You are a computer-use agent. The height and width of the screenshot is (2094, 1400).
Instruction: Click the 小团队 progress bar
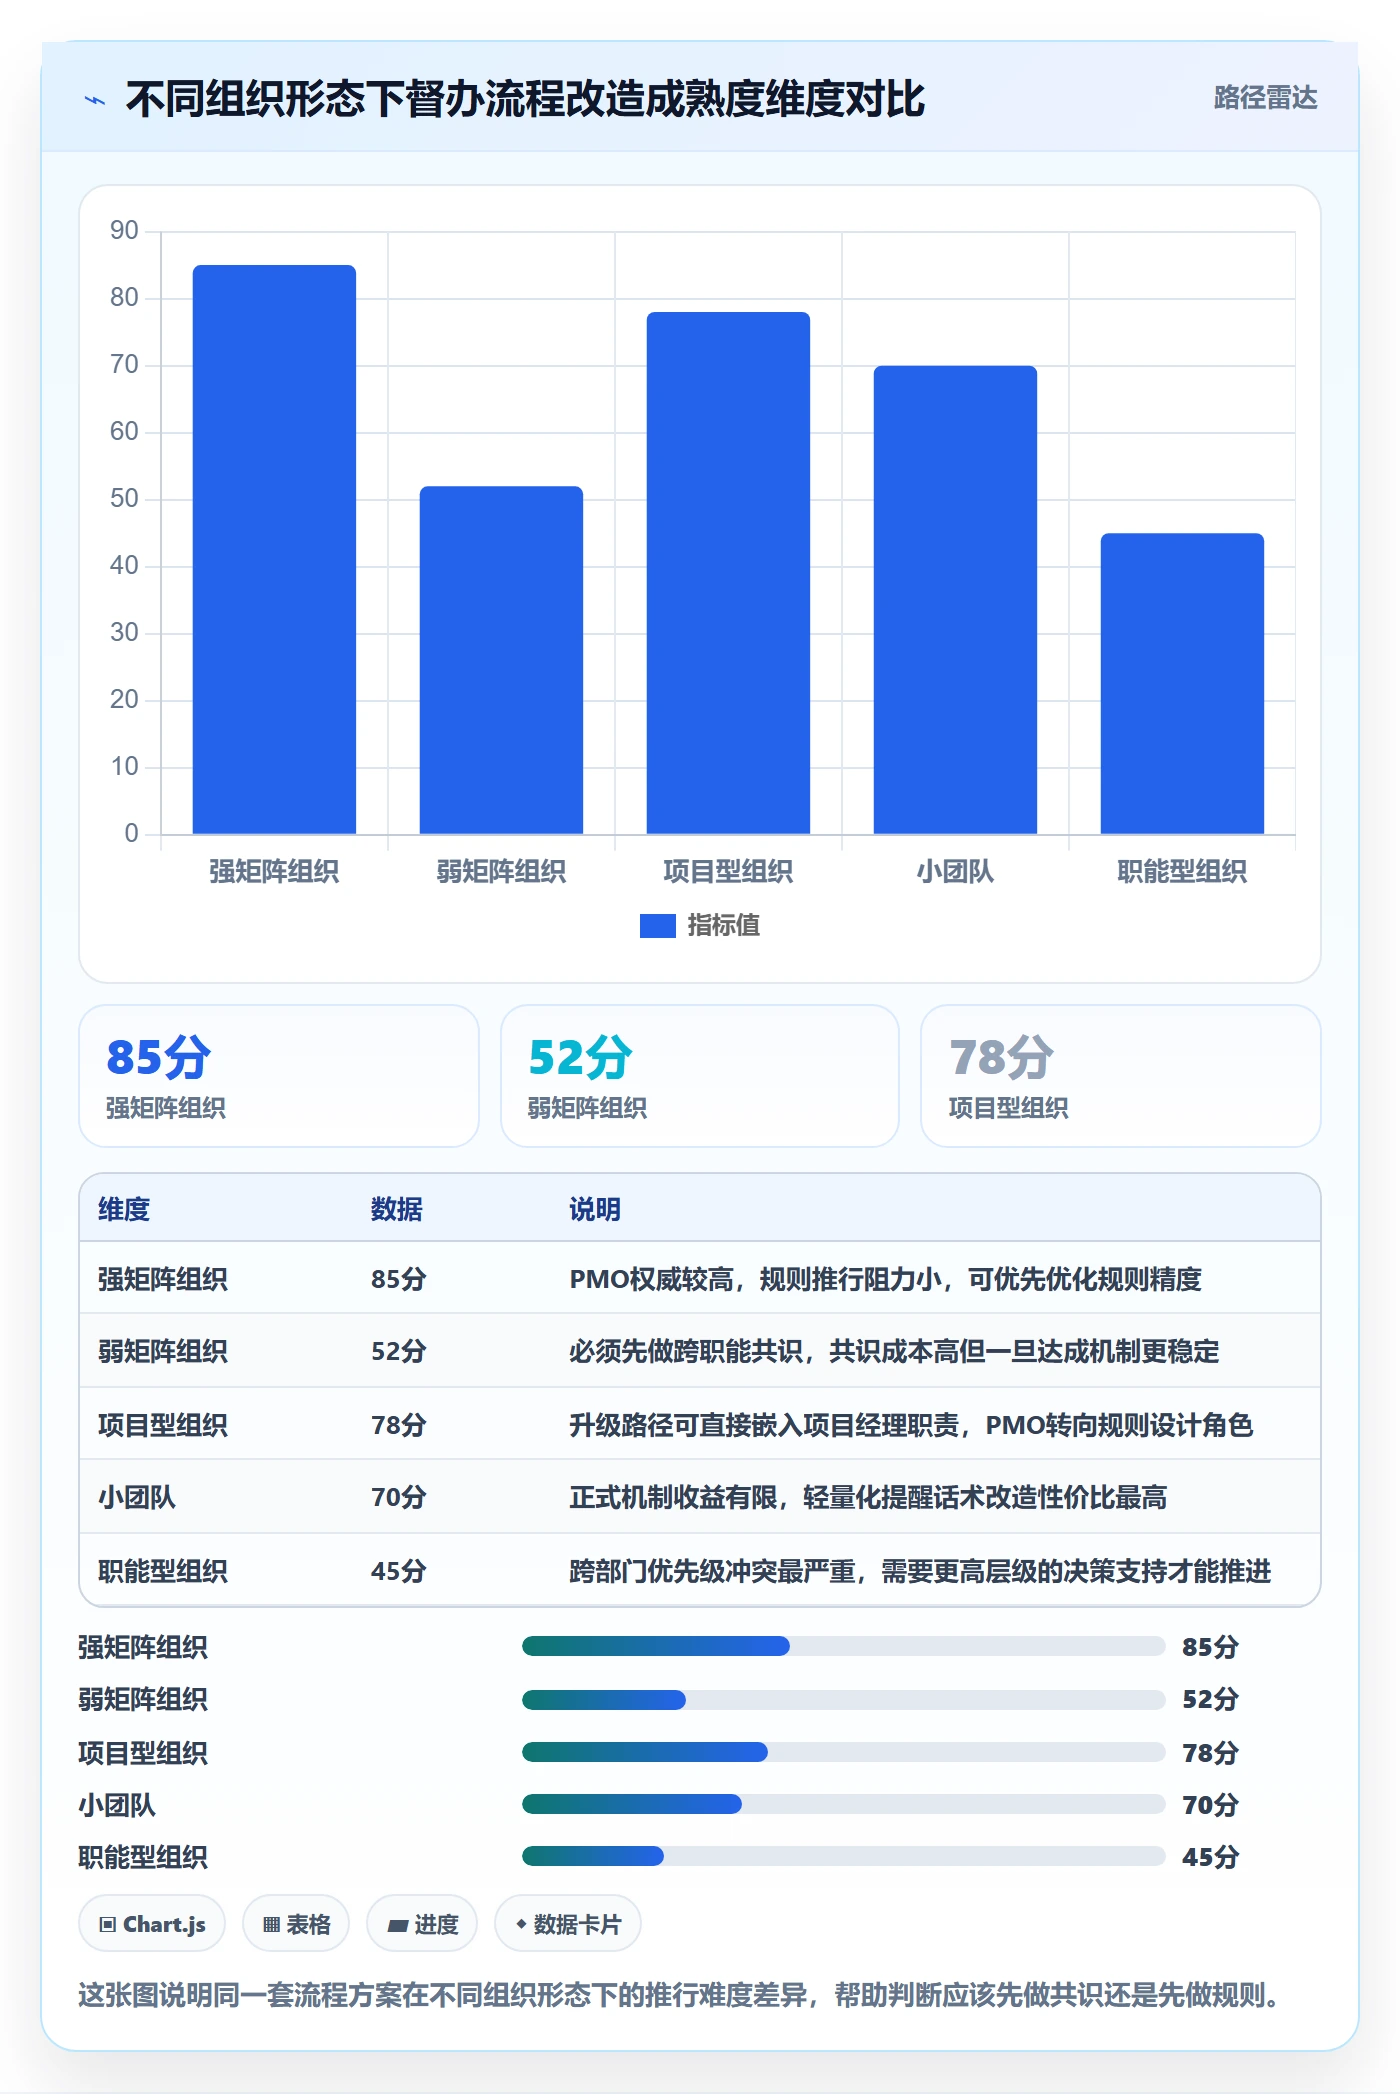click(x=844, y=1804)
